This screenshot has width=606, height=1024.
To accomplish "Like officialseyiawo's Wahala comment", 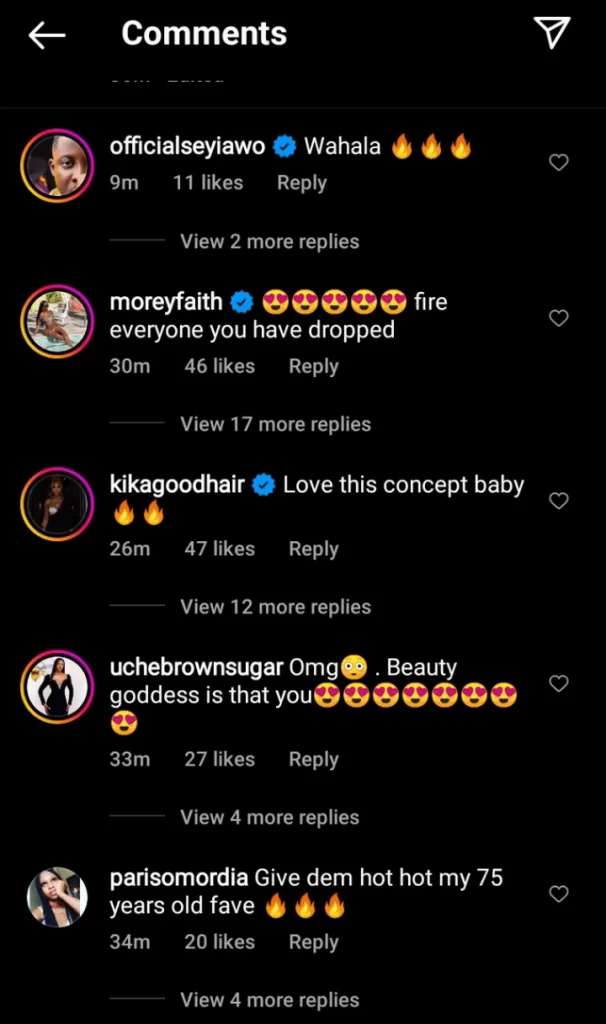I will coord(559,162).
